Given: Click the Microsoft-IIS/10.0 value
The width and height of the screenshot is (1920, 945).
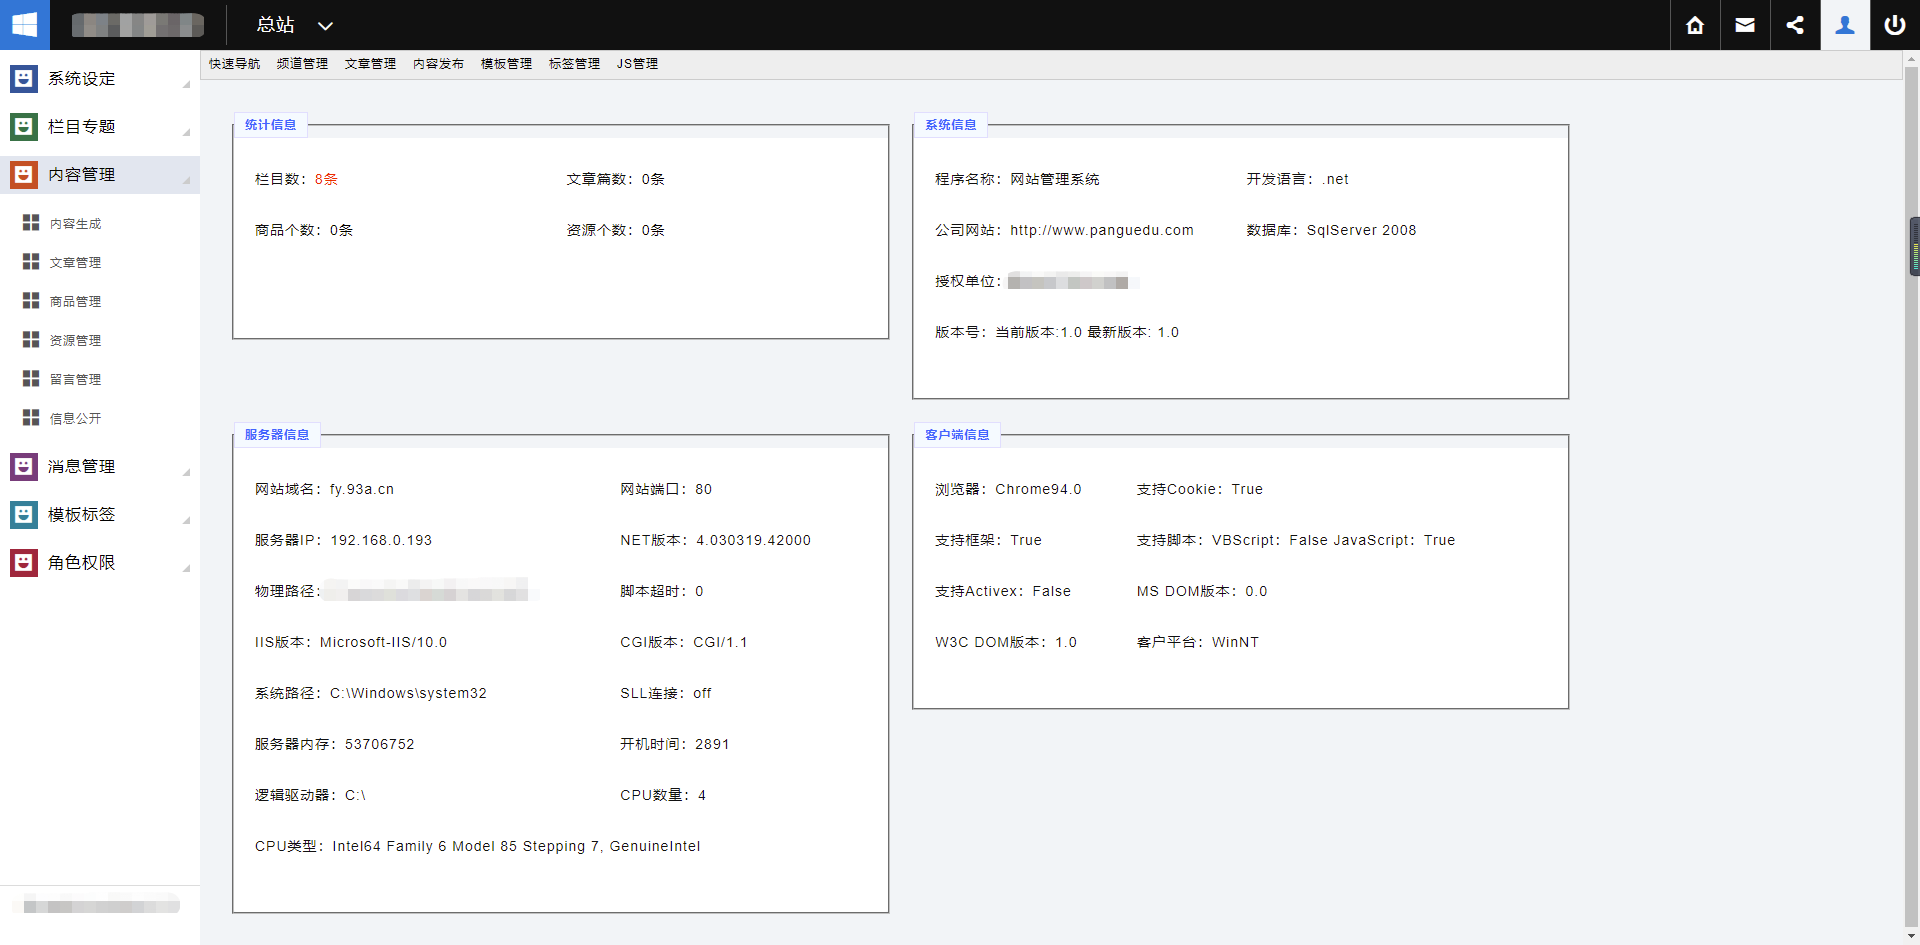Looking at the screenshot, I should (383, 642).
